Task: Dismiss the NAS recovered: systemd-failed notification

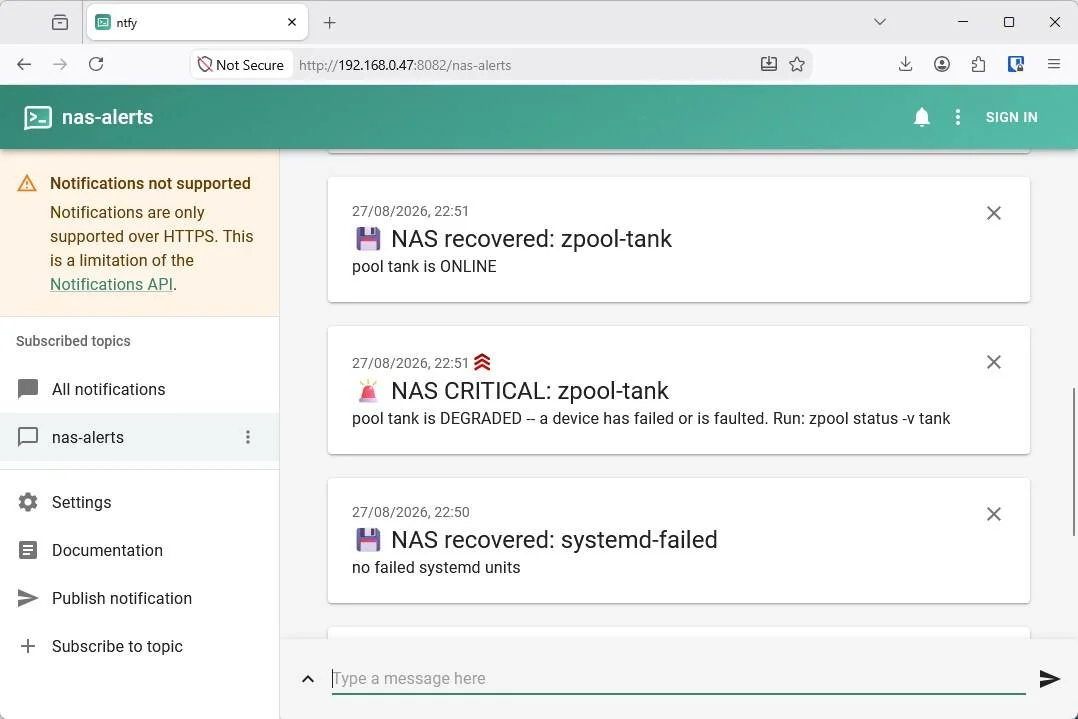Action: click(x=993, y=514)
